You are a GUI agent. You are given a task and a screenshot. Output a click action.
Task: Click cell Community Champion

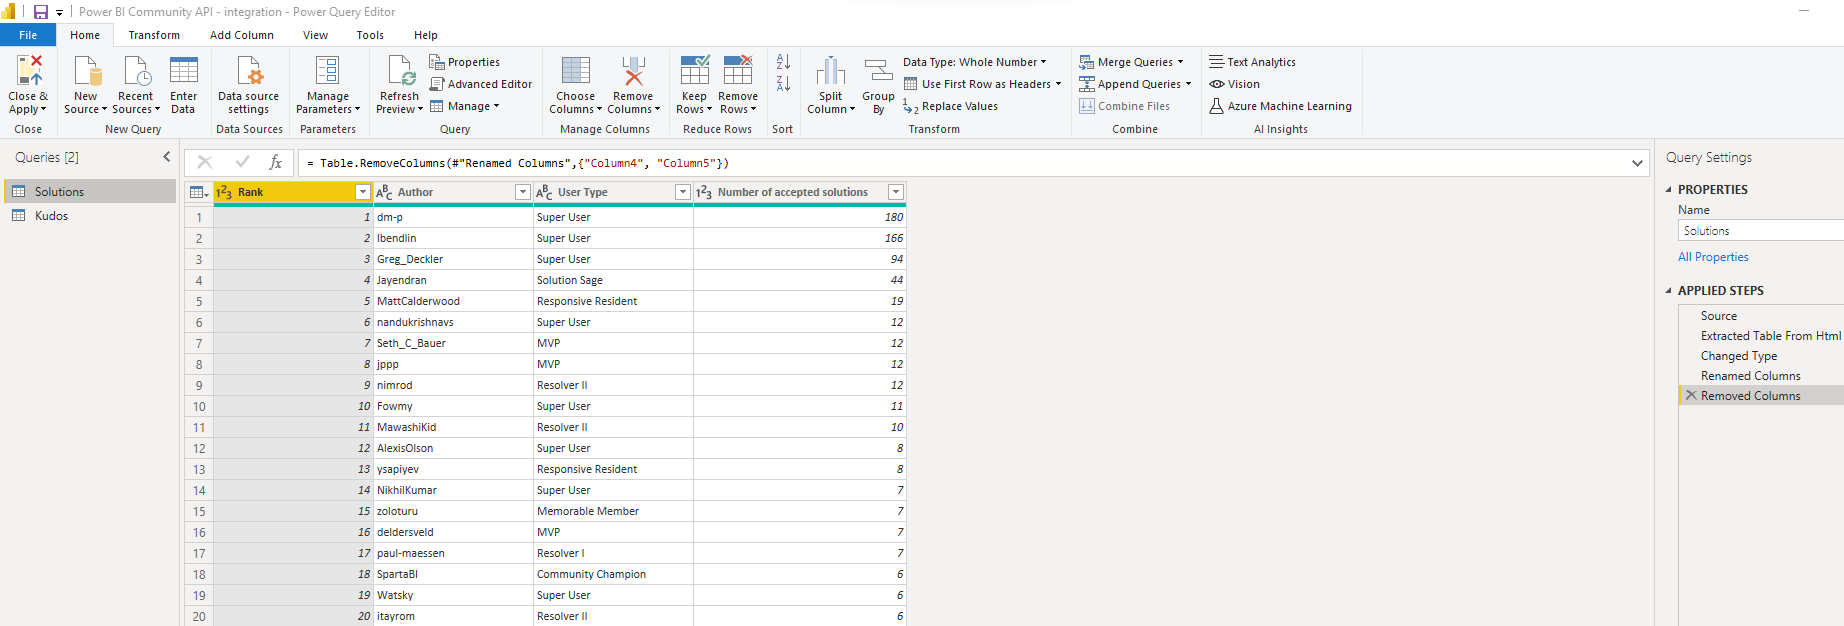point(613,574)
